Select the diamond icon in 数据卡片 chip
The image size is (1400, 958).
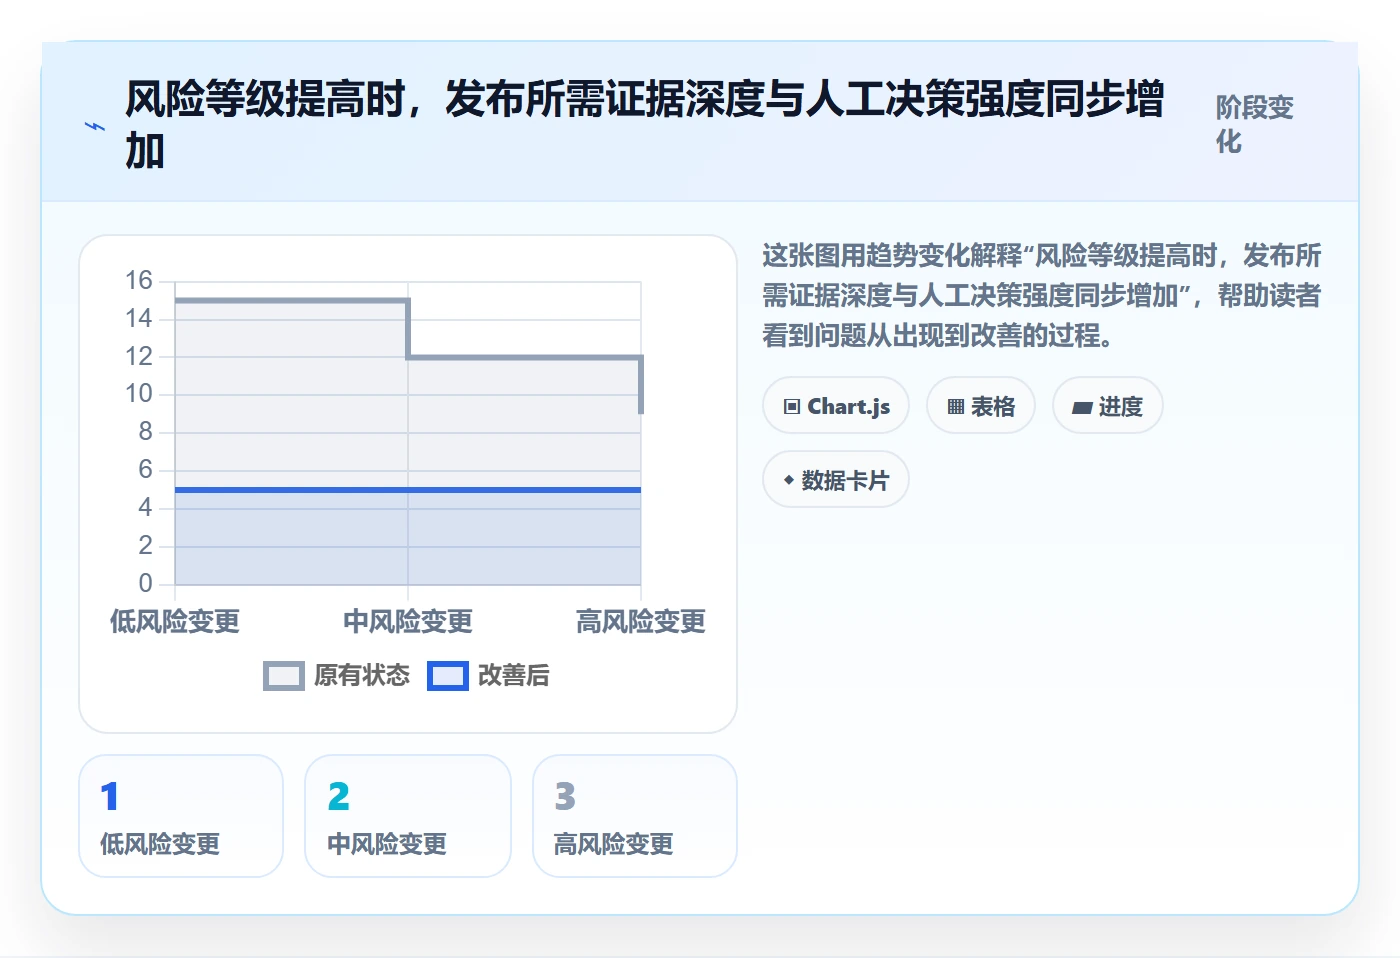click(789, 480)
